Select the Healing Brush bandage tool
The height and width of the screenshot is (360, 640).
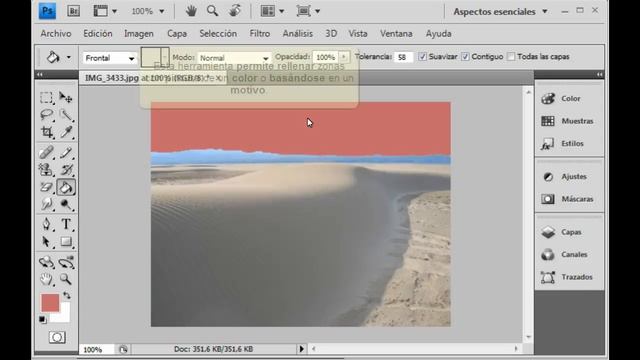click(47, 153)
